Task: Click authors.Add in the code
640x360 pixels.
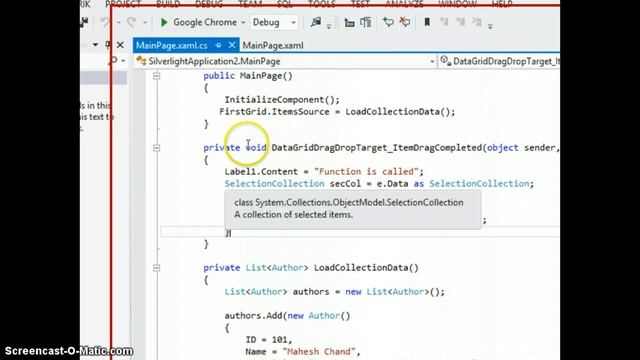Action: 253,316
